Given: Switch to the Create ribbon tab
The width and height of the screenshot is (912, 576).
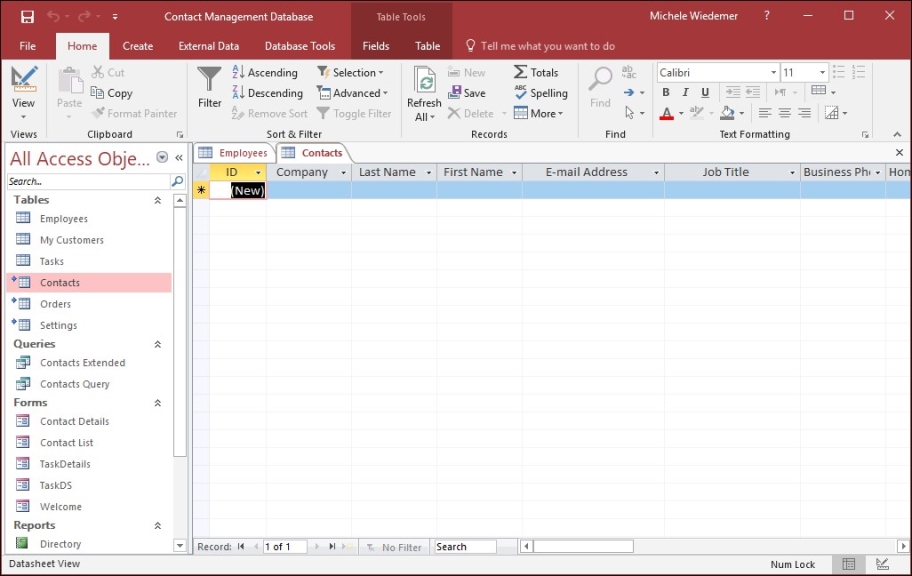Looking at the screenshot, I should tap(138, 46).
